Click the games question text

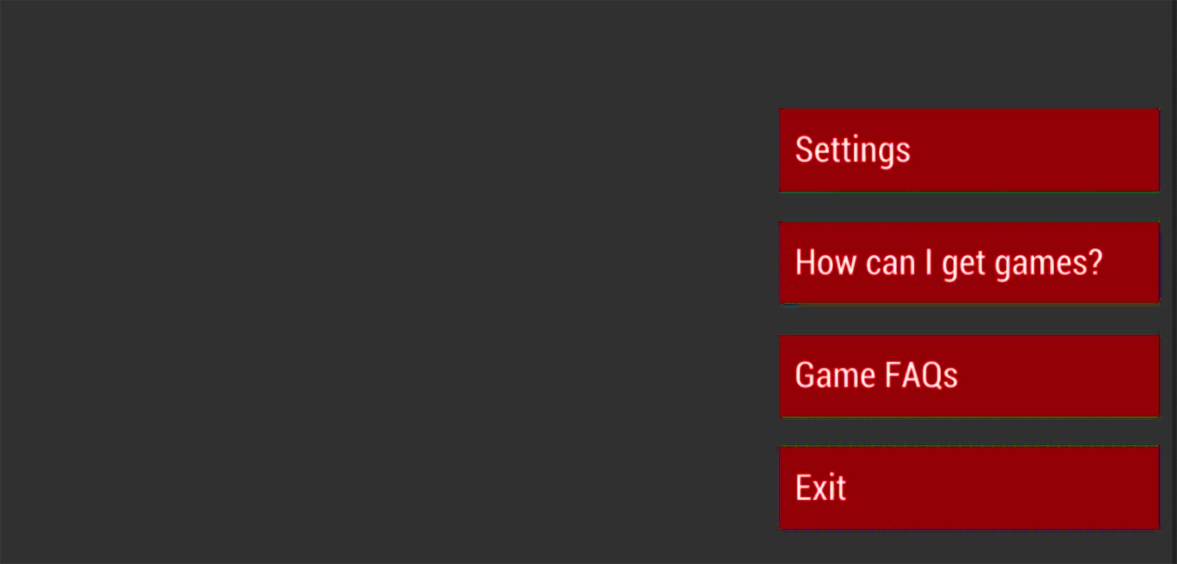tap(949, 264)
